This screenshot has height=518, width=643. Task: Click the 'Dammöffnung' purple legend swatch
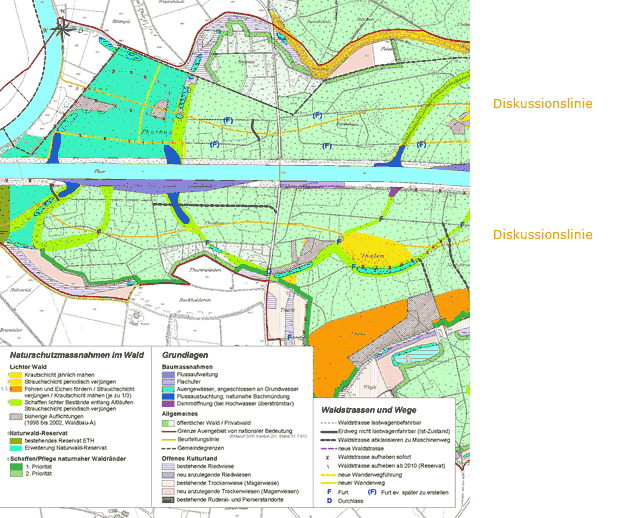[169, 403]
